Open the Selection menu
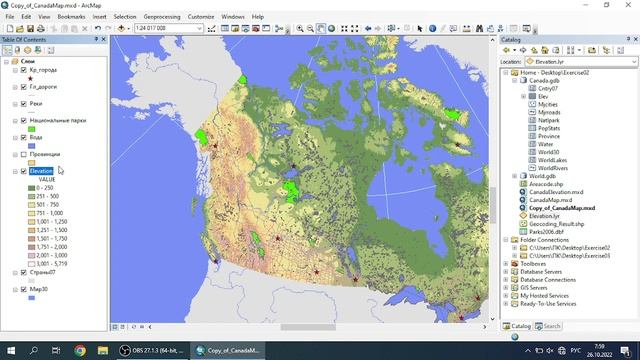 (x=125, y=17)
